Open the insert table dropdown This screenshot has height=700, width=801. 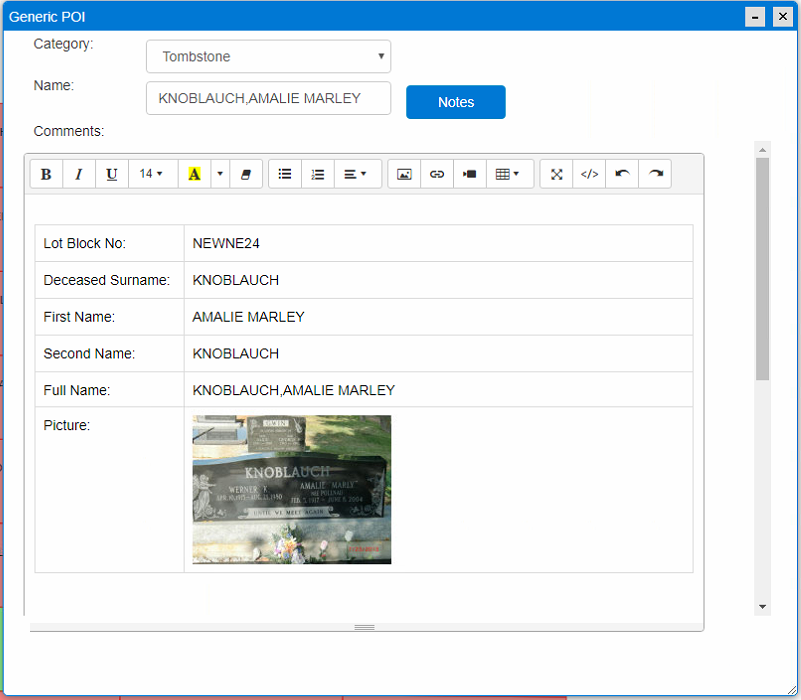pos(509,174)
